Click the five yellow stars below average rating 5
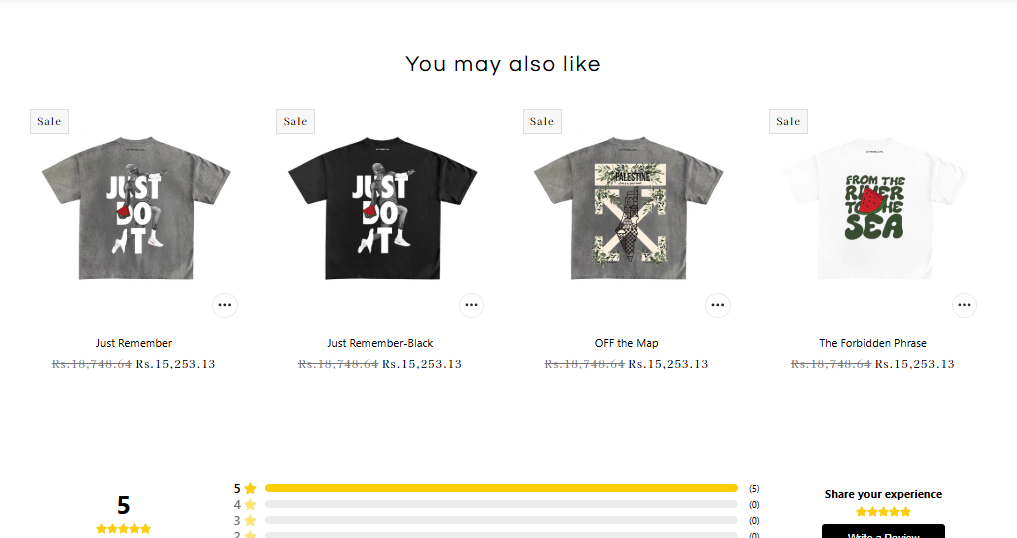The image size is (1017, 538). tap(123, 528)
